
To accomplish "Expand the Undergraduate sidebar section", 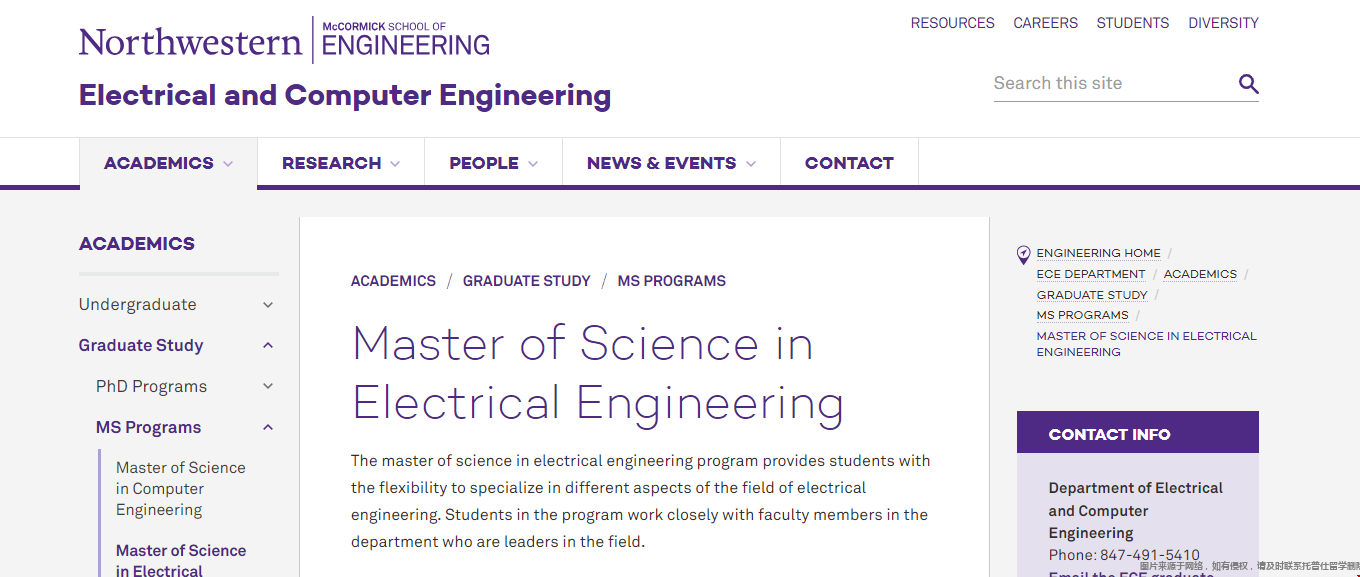I will (268, 305).
